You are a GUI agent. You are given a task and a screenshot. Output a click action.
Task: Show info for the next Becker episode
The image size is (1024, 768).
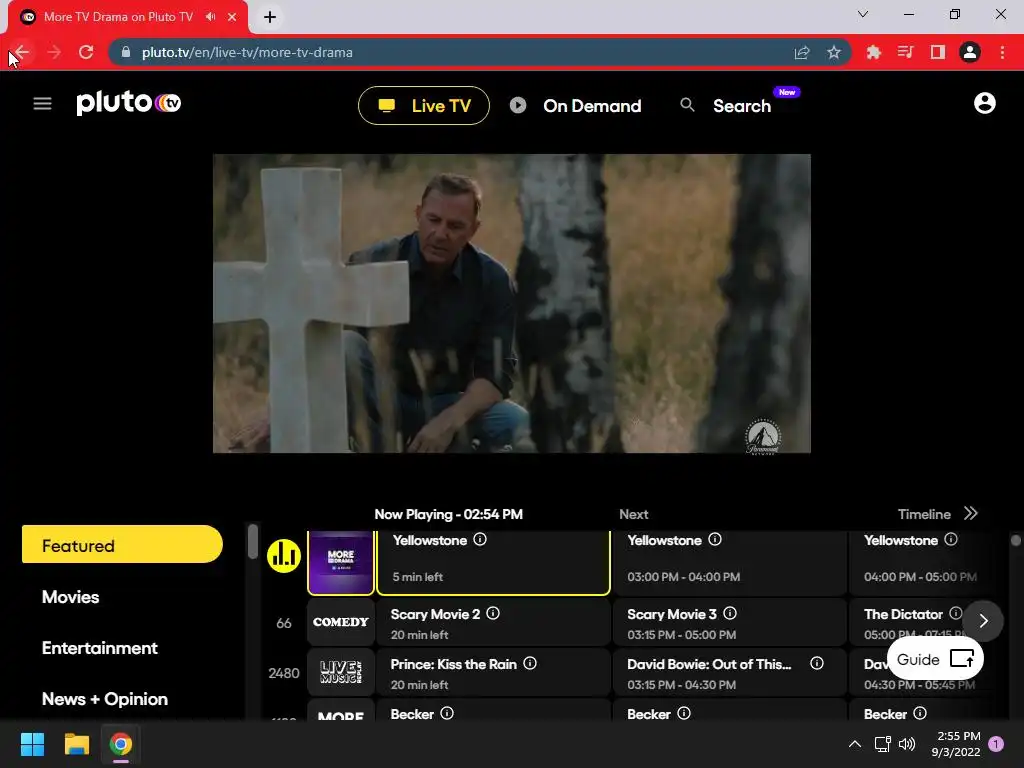pyautogui.click(x=684, y=713)
